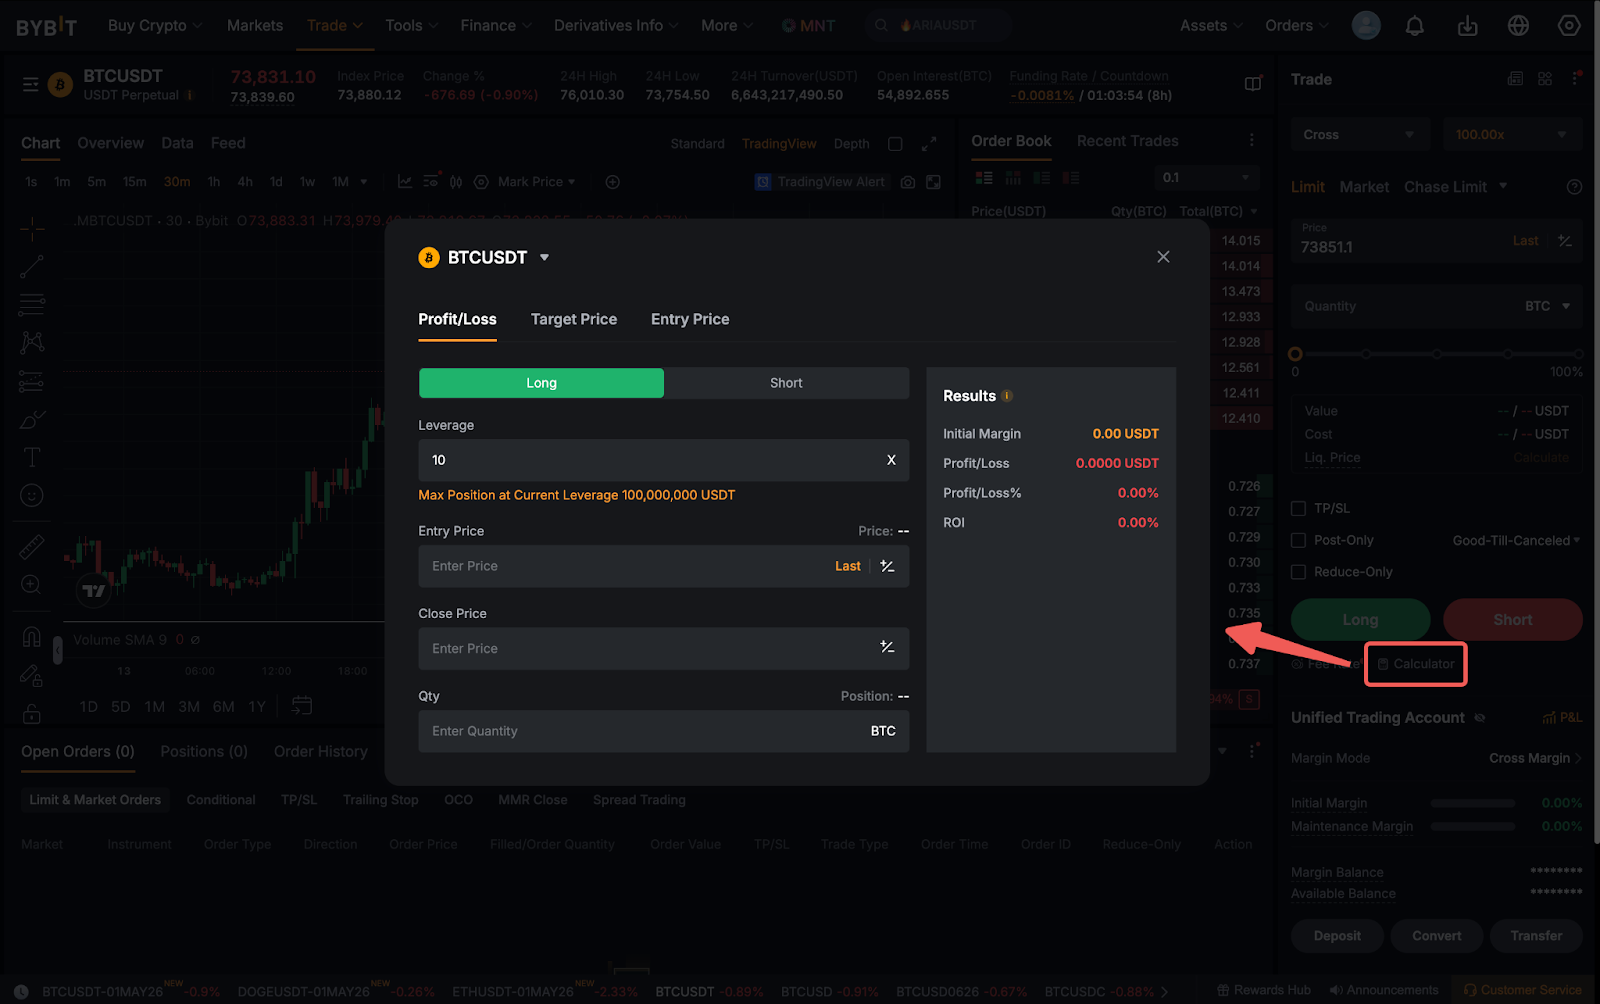Viewport: 1600px width, 1004px height.
Task: Open the notifications bell icon
Action: tap(1414, 26)
